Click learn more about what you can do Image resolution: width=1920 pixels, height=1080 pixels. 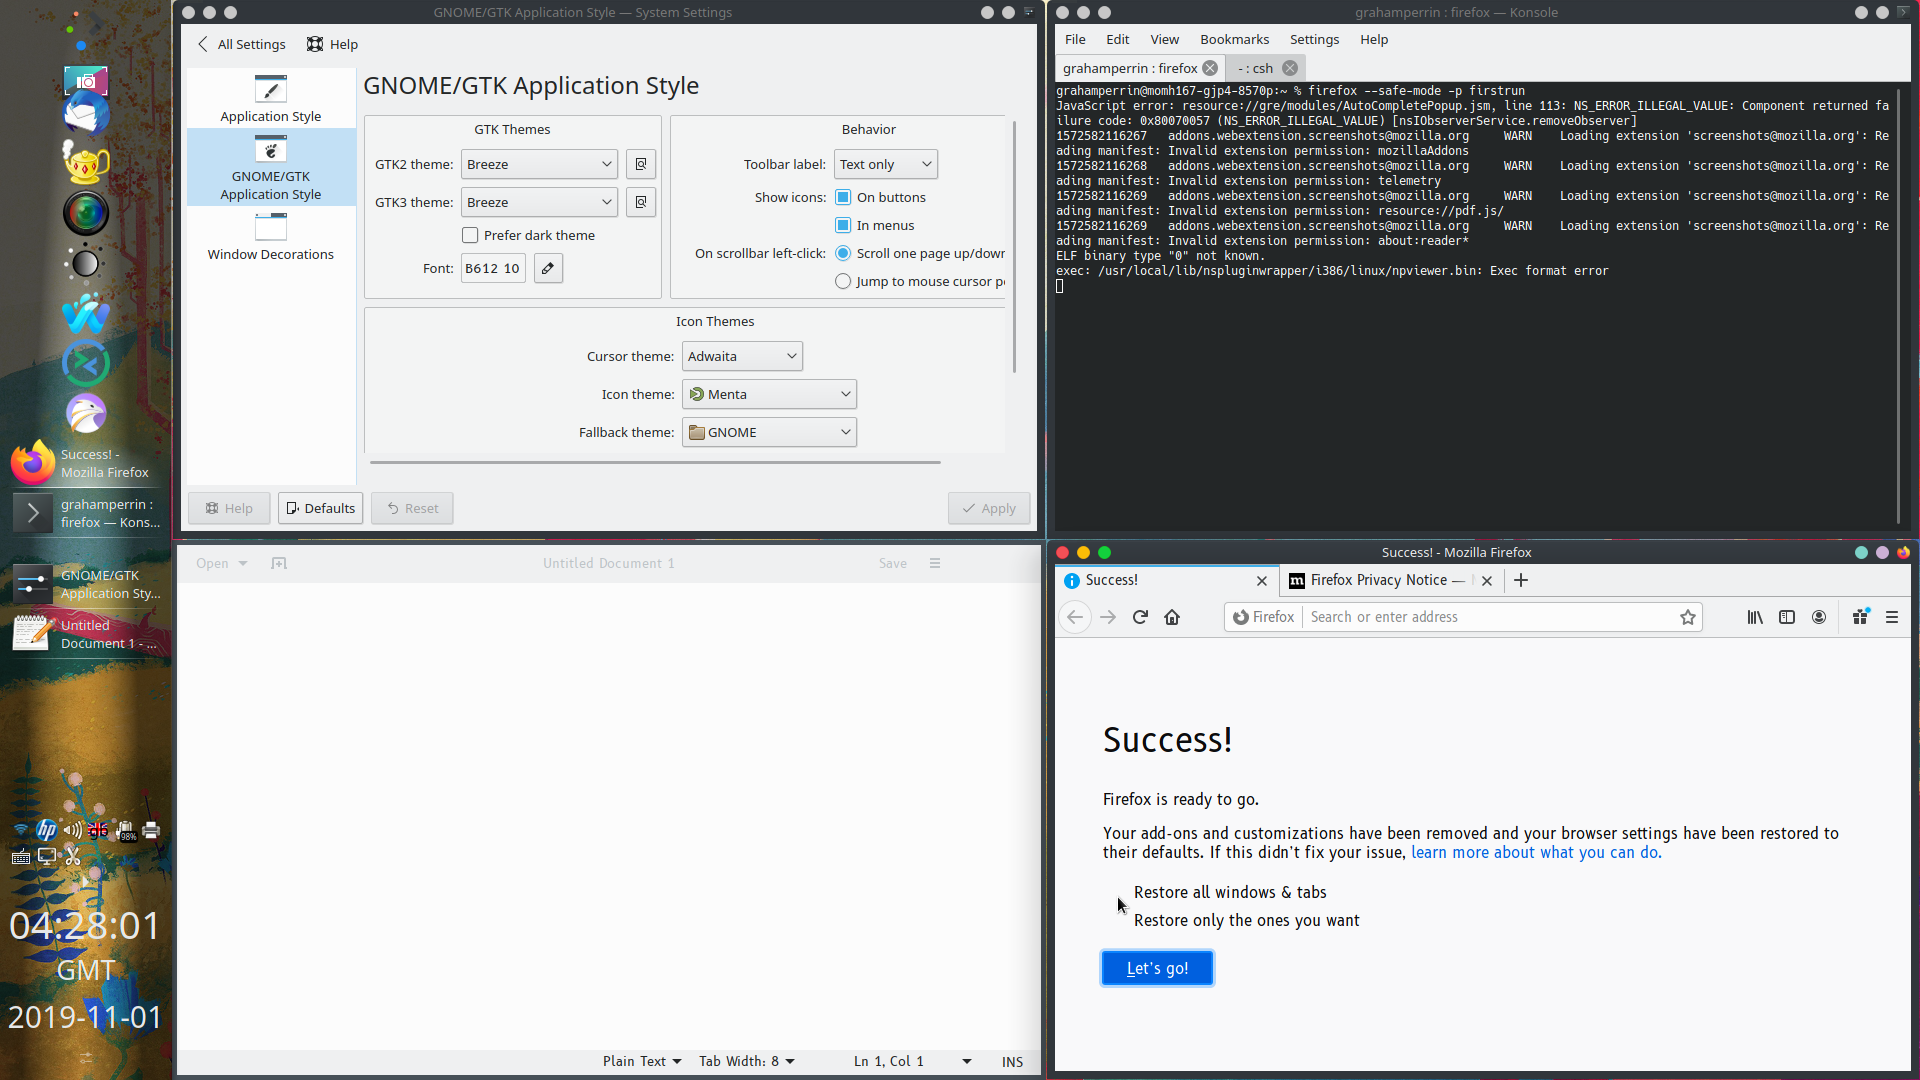1536,852
